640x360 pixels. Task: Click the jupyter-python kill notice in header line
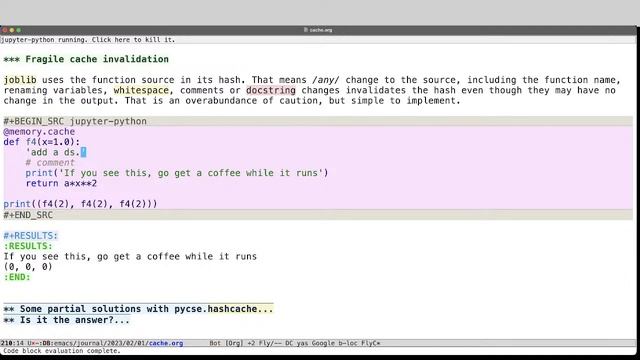88,40
